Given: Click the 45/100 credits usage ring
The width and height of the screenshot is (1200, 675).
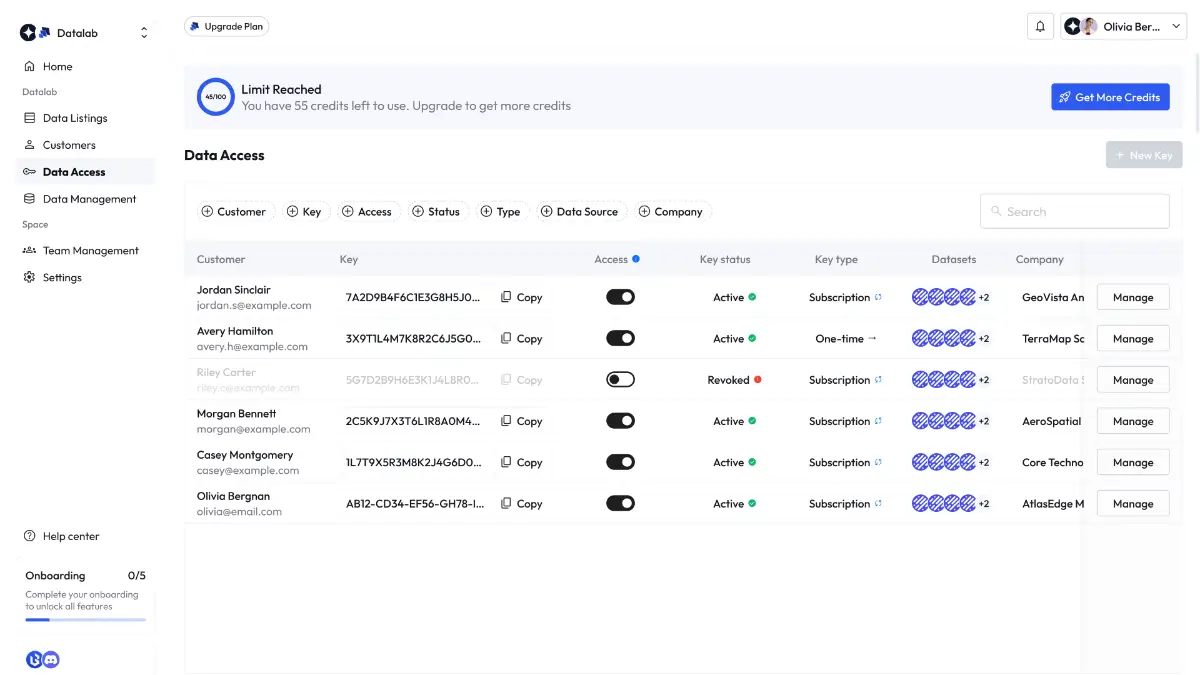Looking at the screenshot, I should (215, 97).
